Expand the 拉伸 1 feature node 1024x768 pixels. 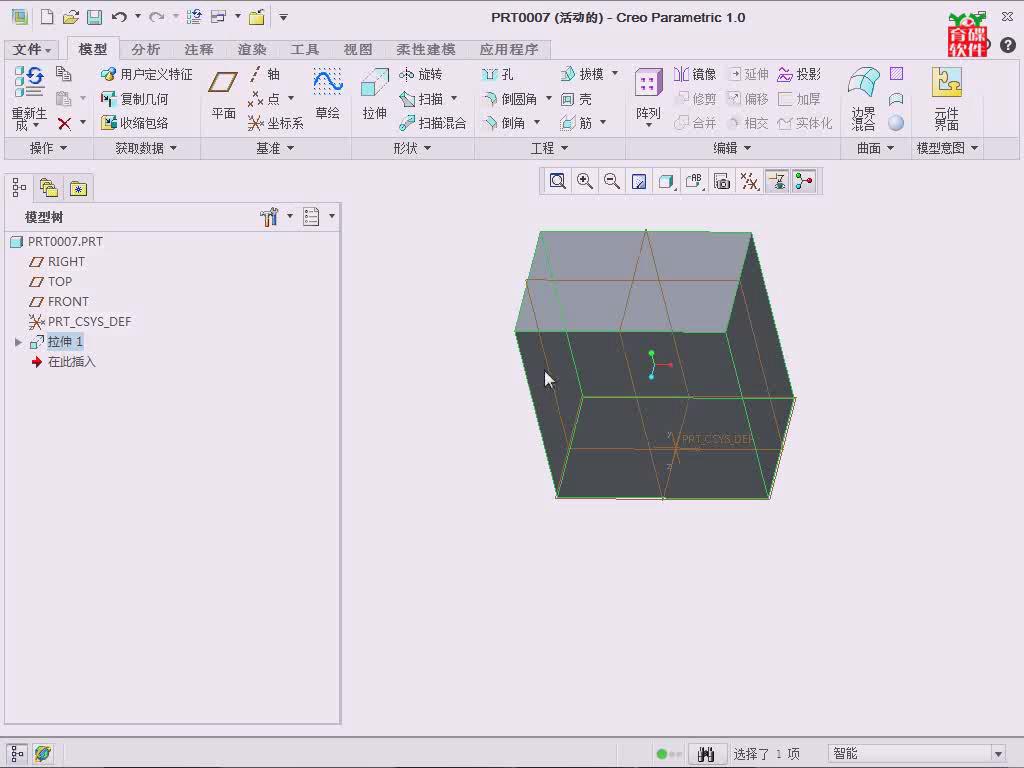[18, 342]
